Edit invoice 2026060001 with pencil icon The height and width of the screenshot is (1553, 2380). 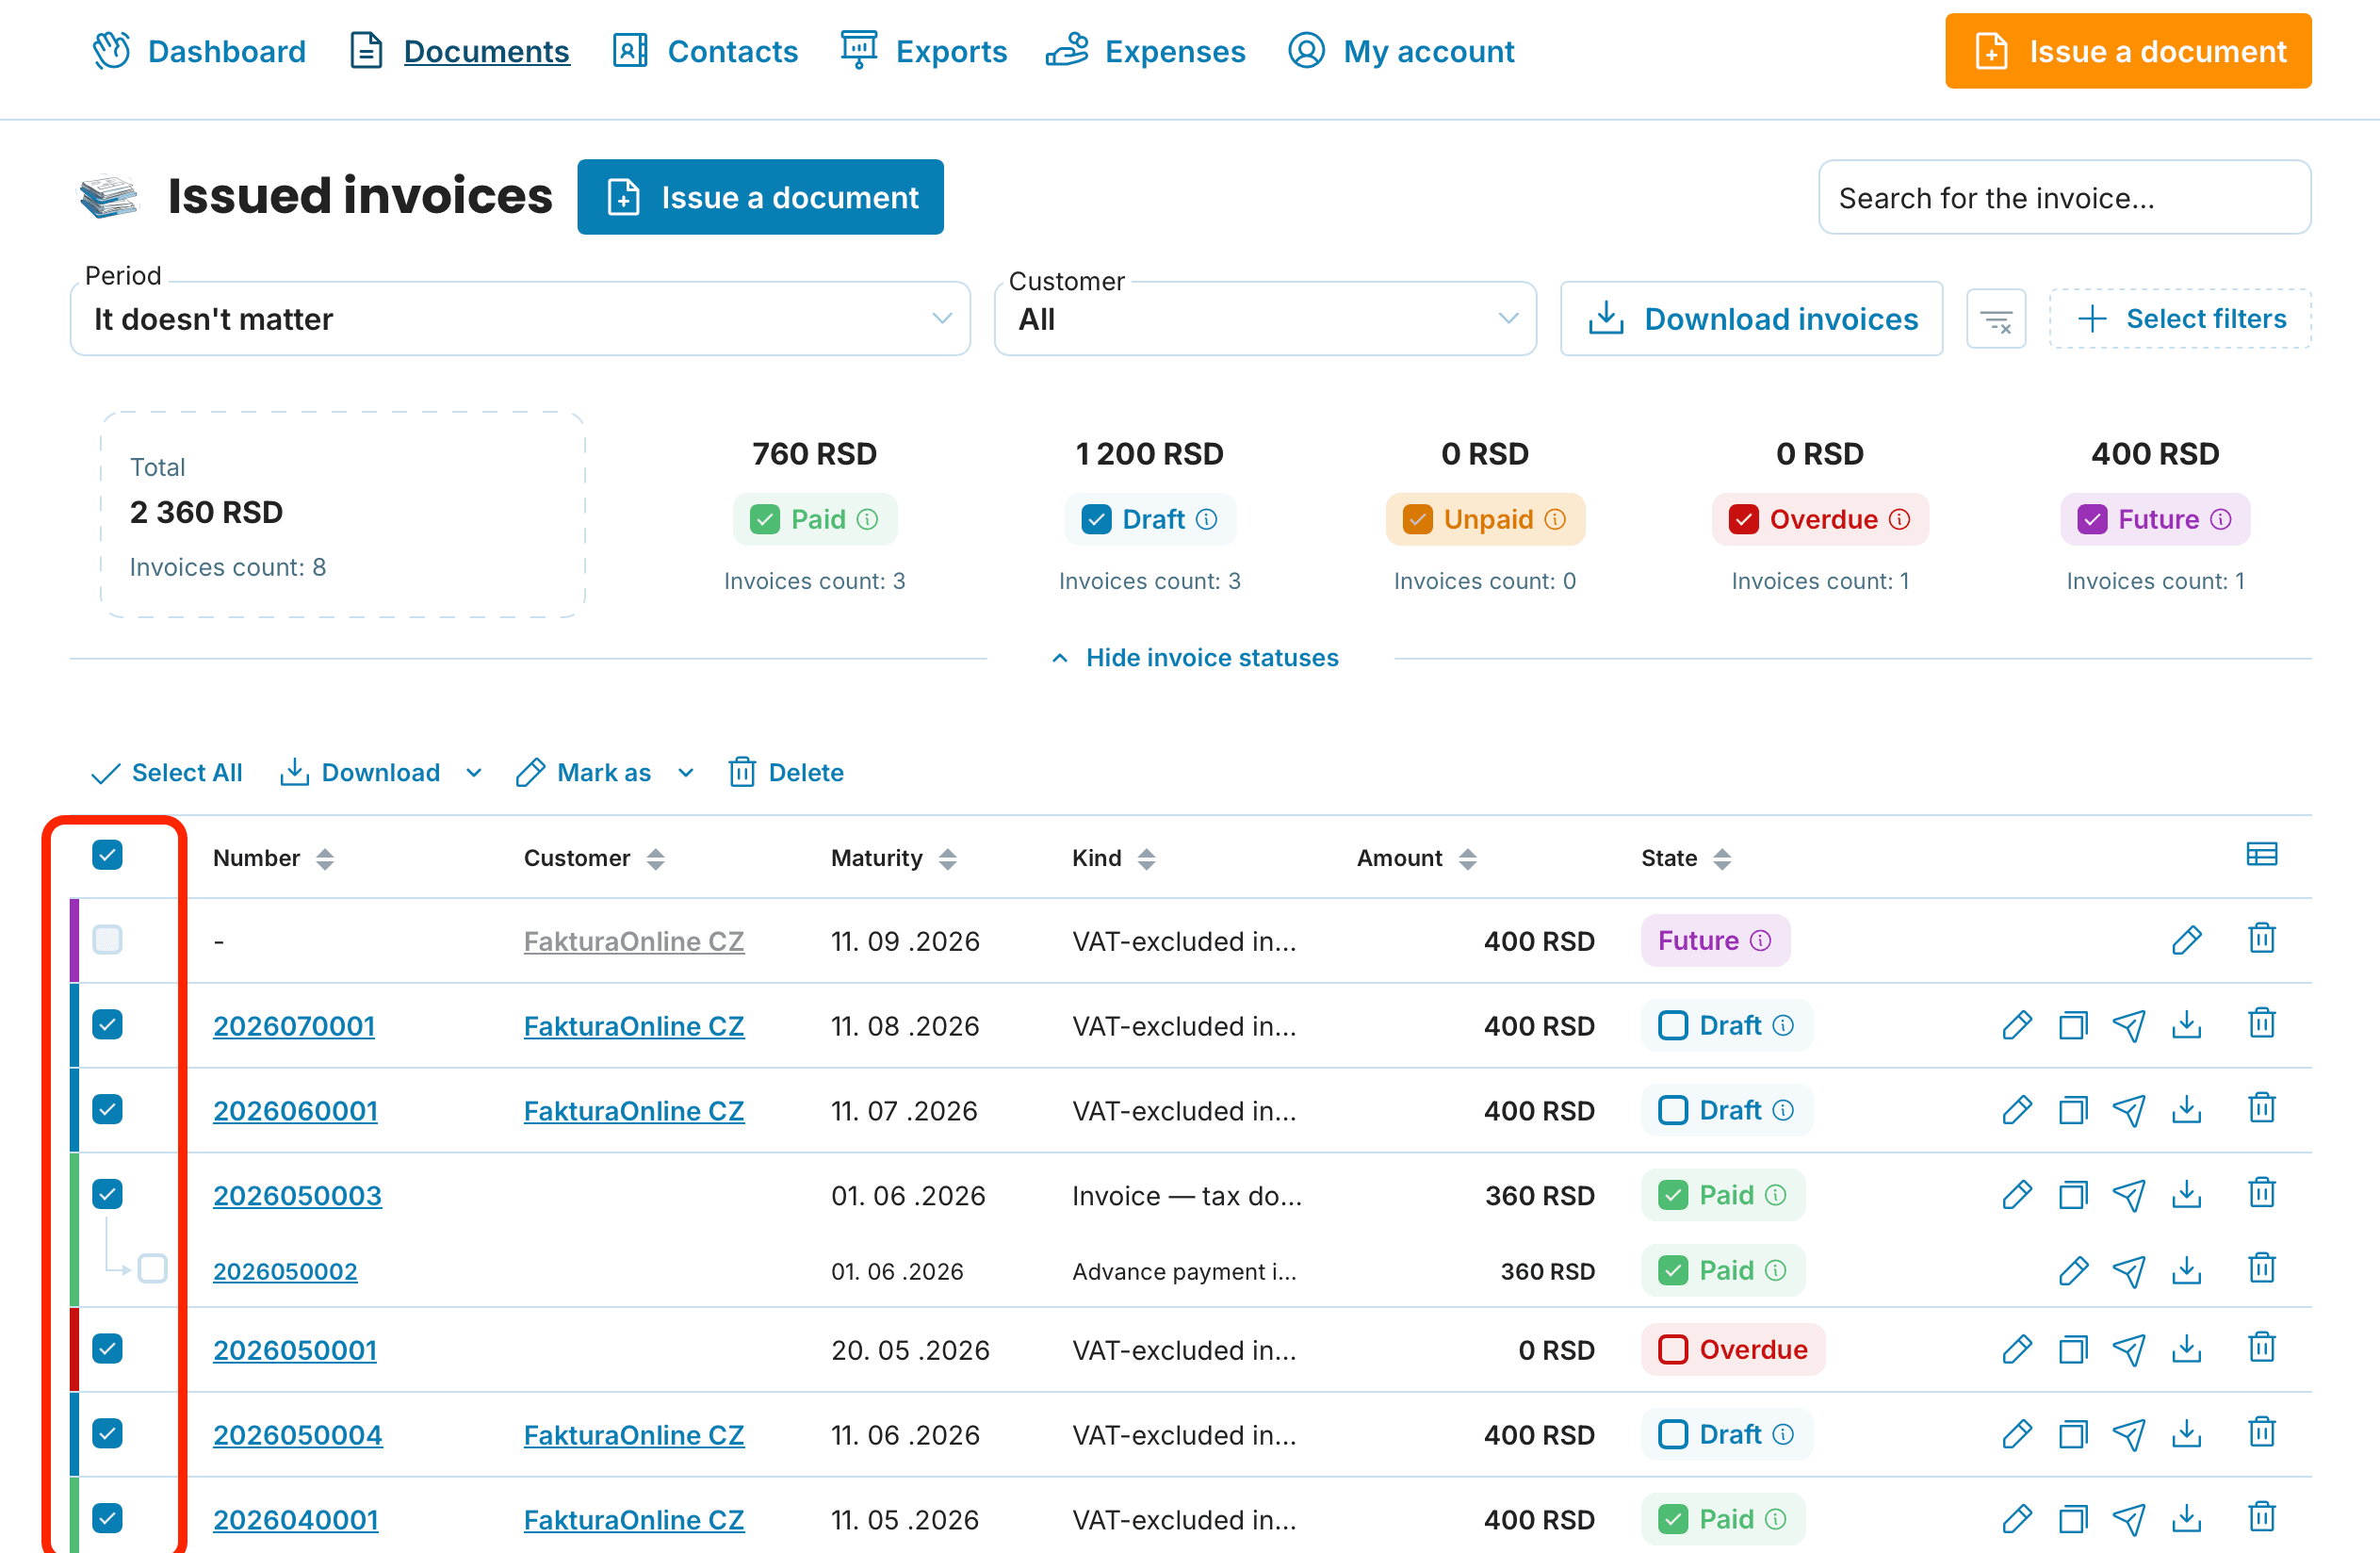pyautogui.click(x=2017, y=1110)
